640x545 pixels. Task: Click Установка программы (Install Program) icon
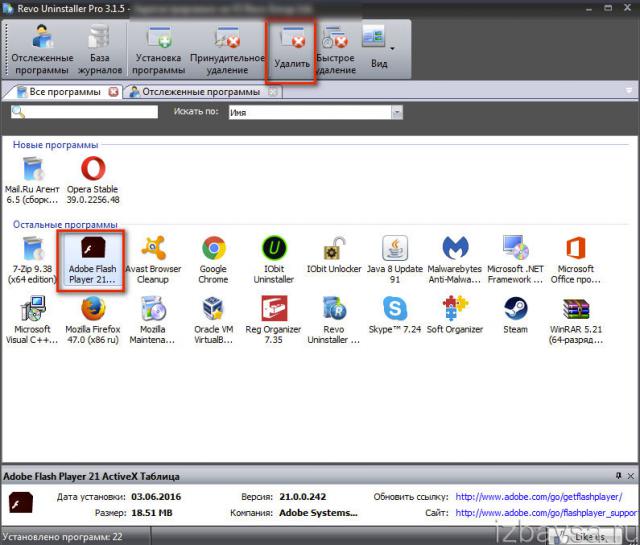coord(160,49)
